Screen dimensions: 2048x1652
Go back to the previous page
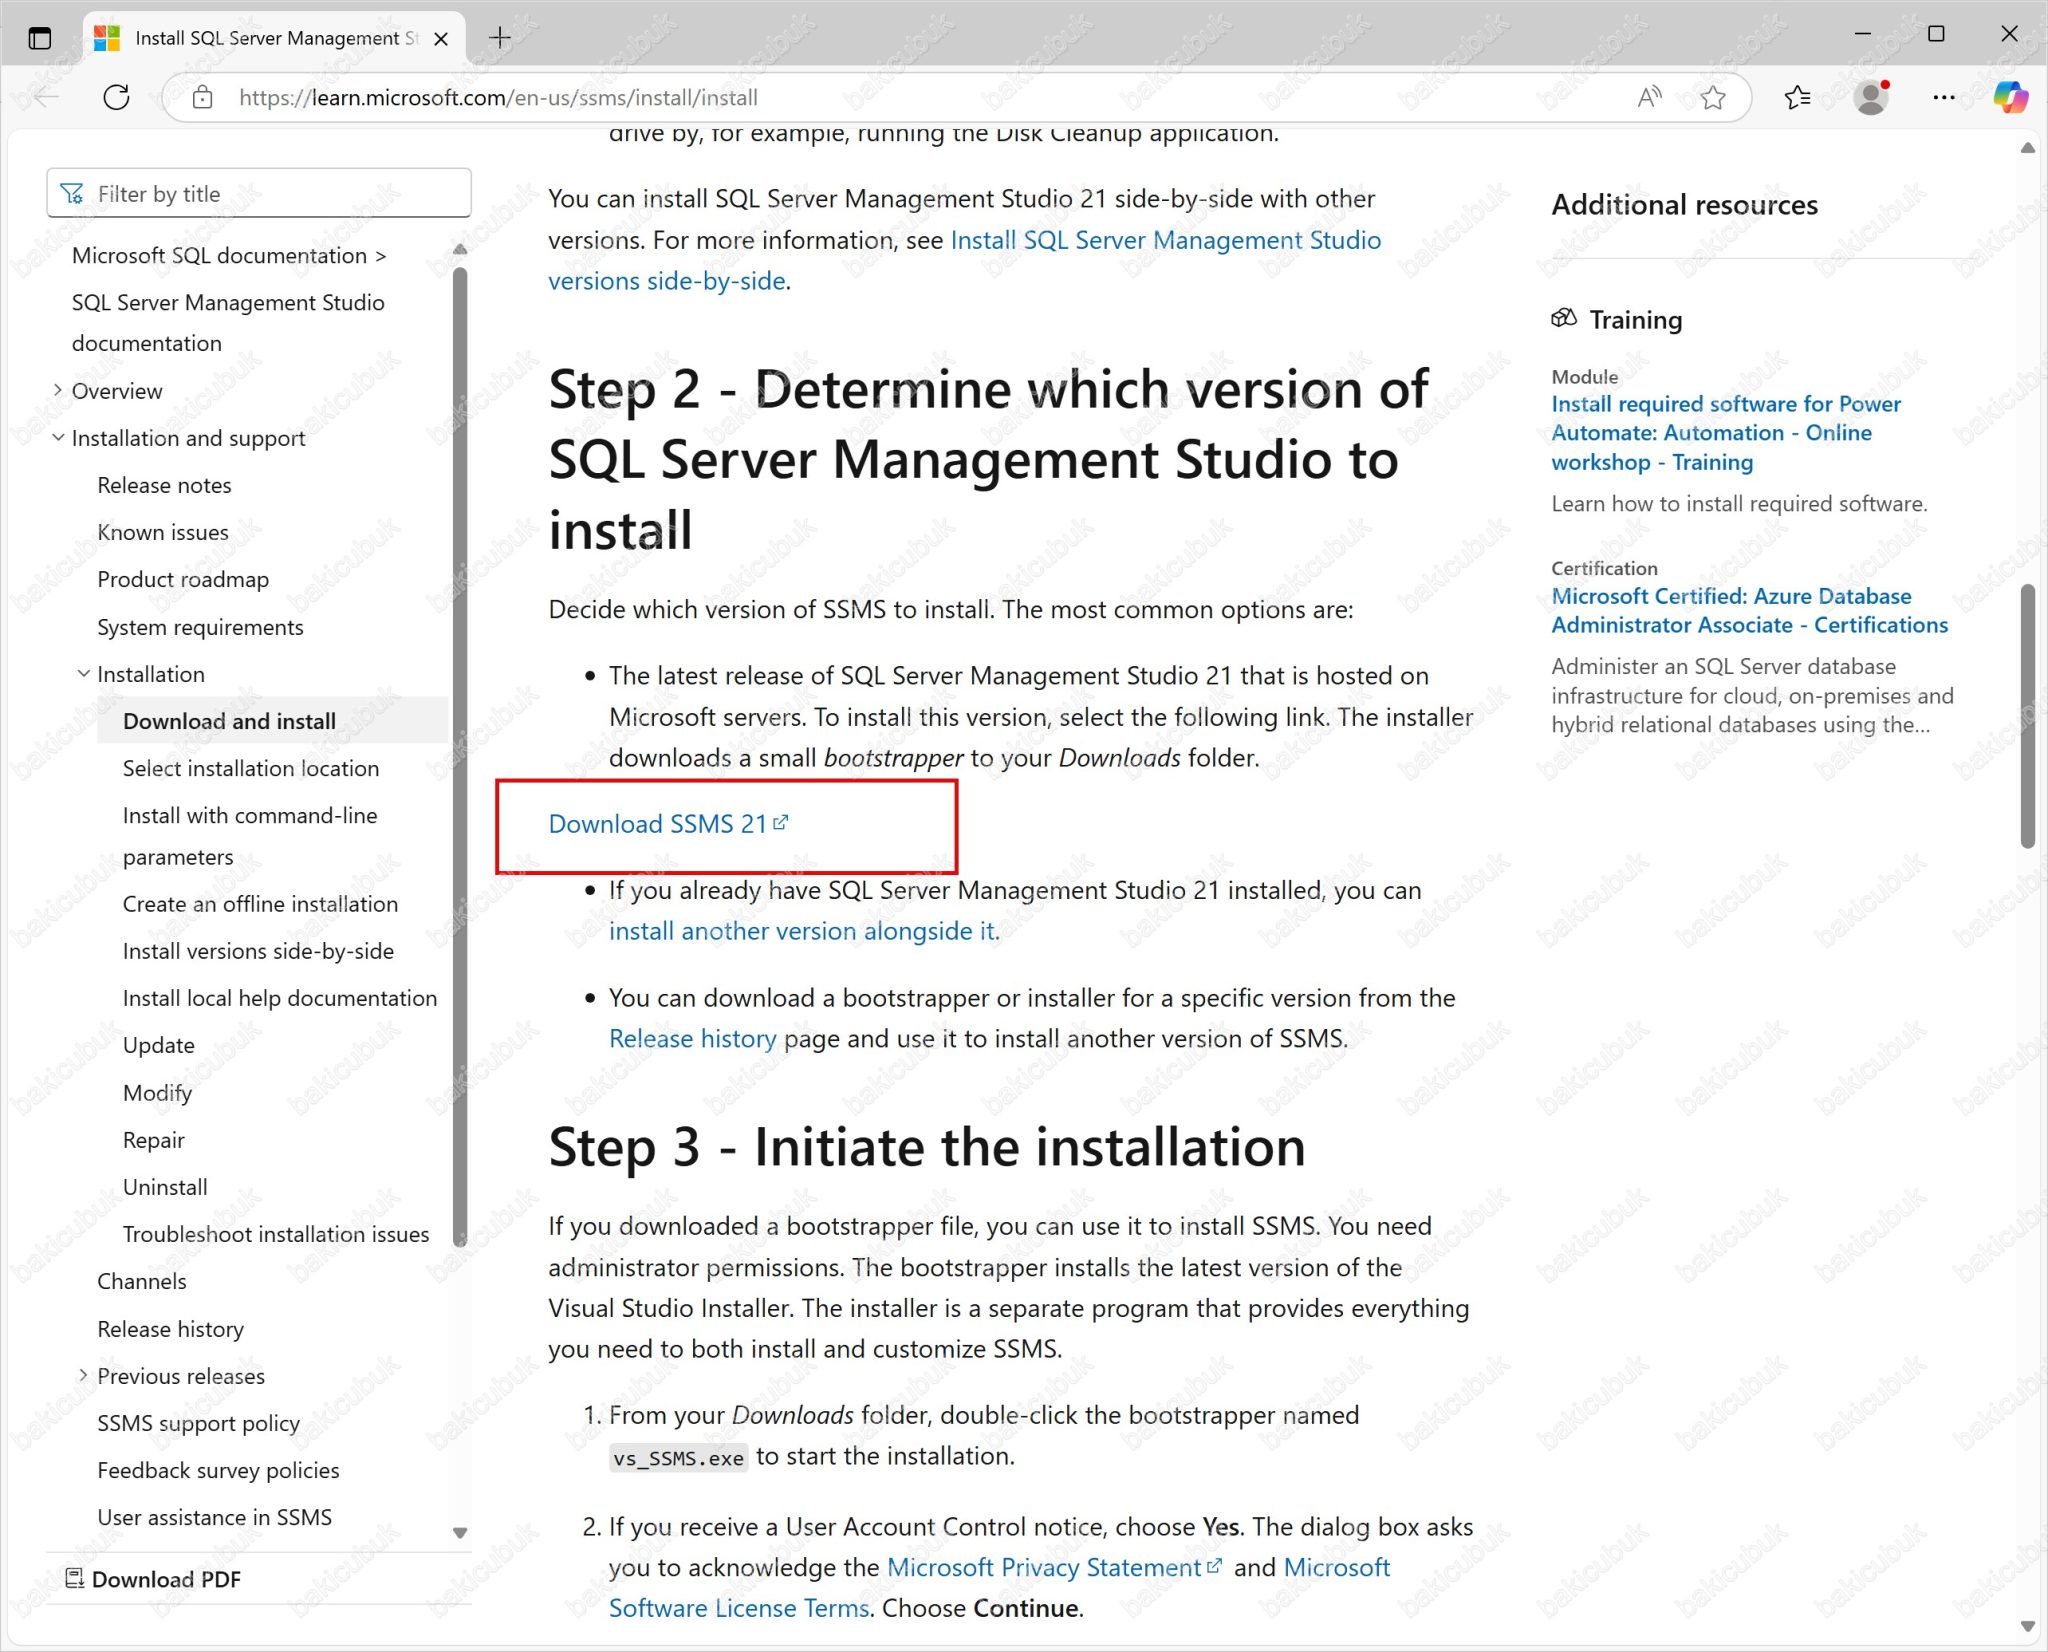pyautogui.click(x=42, y=97)
